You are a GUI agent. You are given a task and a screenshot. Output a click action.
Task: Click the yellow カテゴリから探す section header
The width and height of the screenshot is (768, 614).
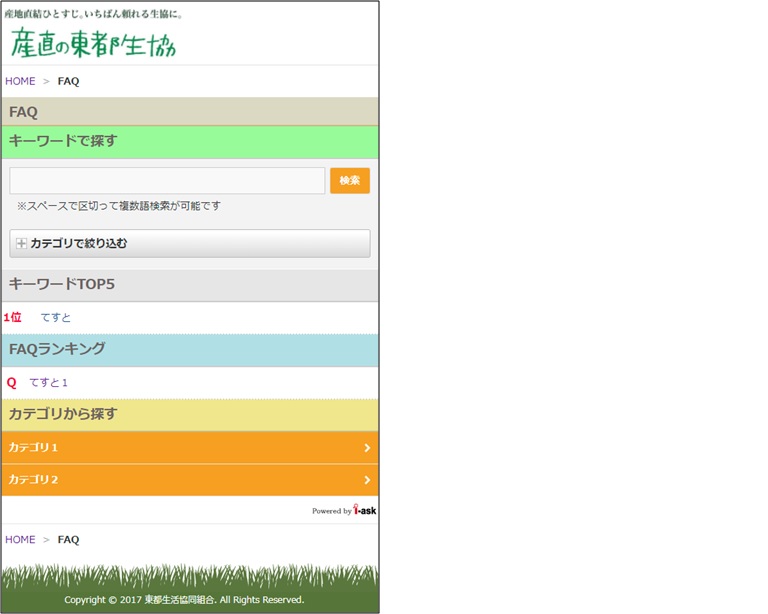tap(63, 414)
